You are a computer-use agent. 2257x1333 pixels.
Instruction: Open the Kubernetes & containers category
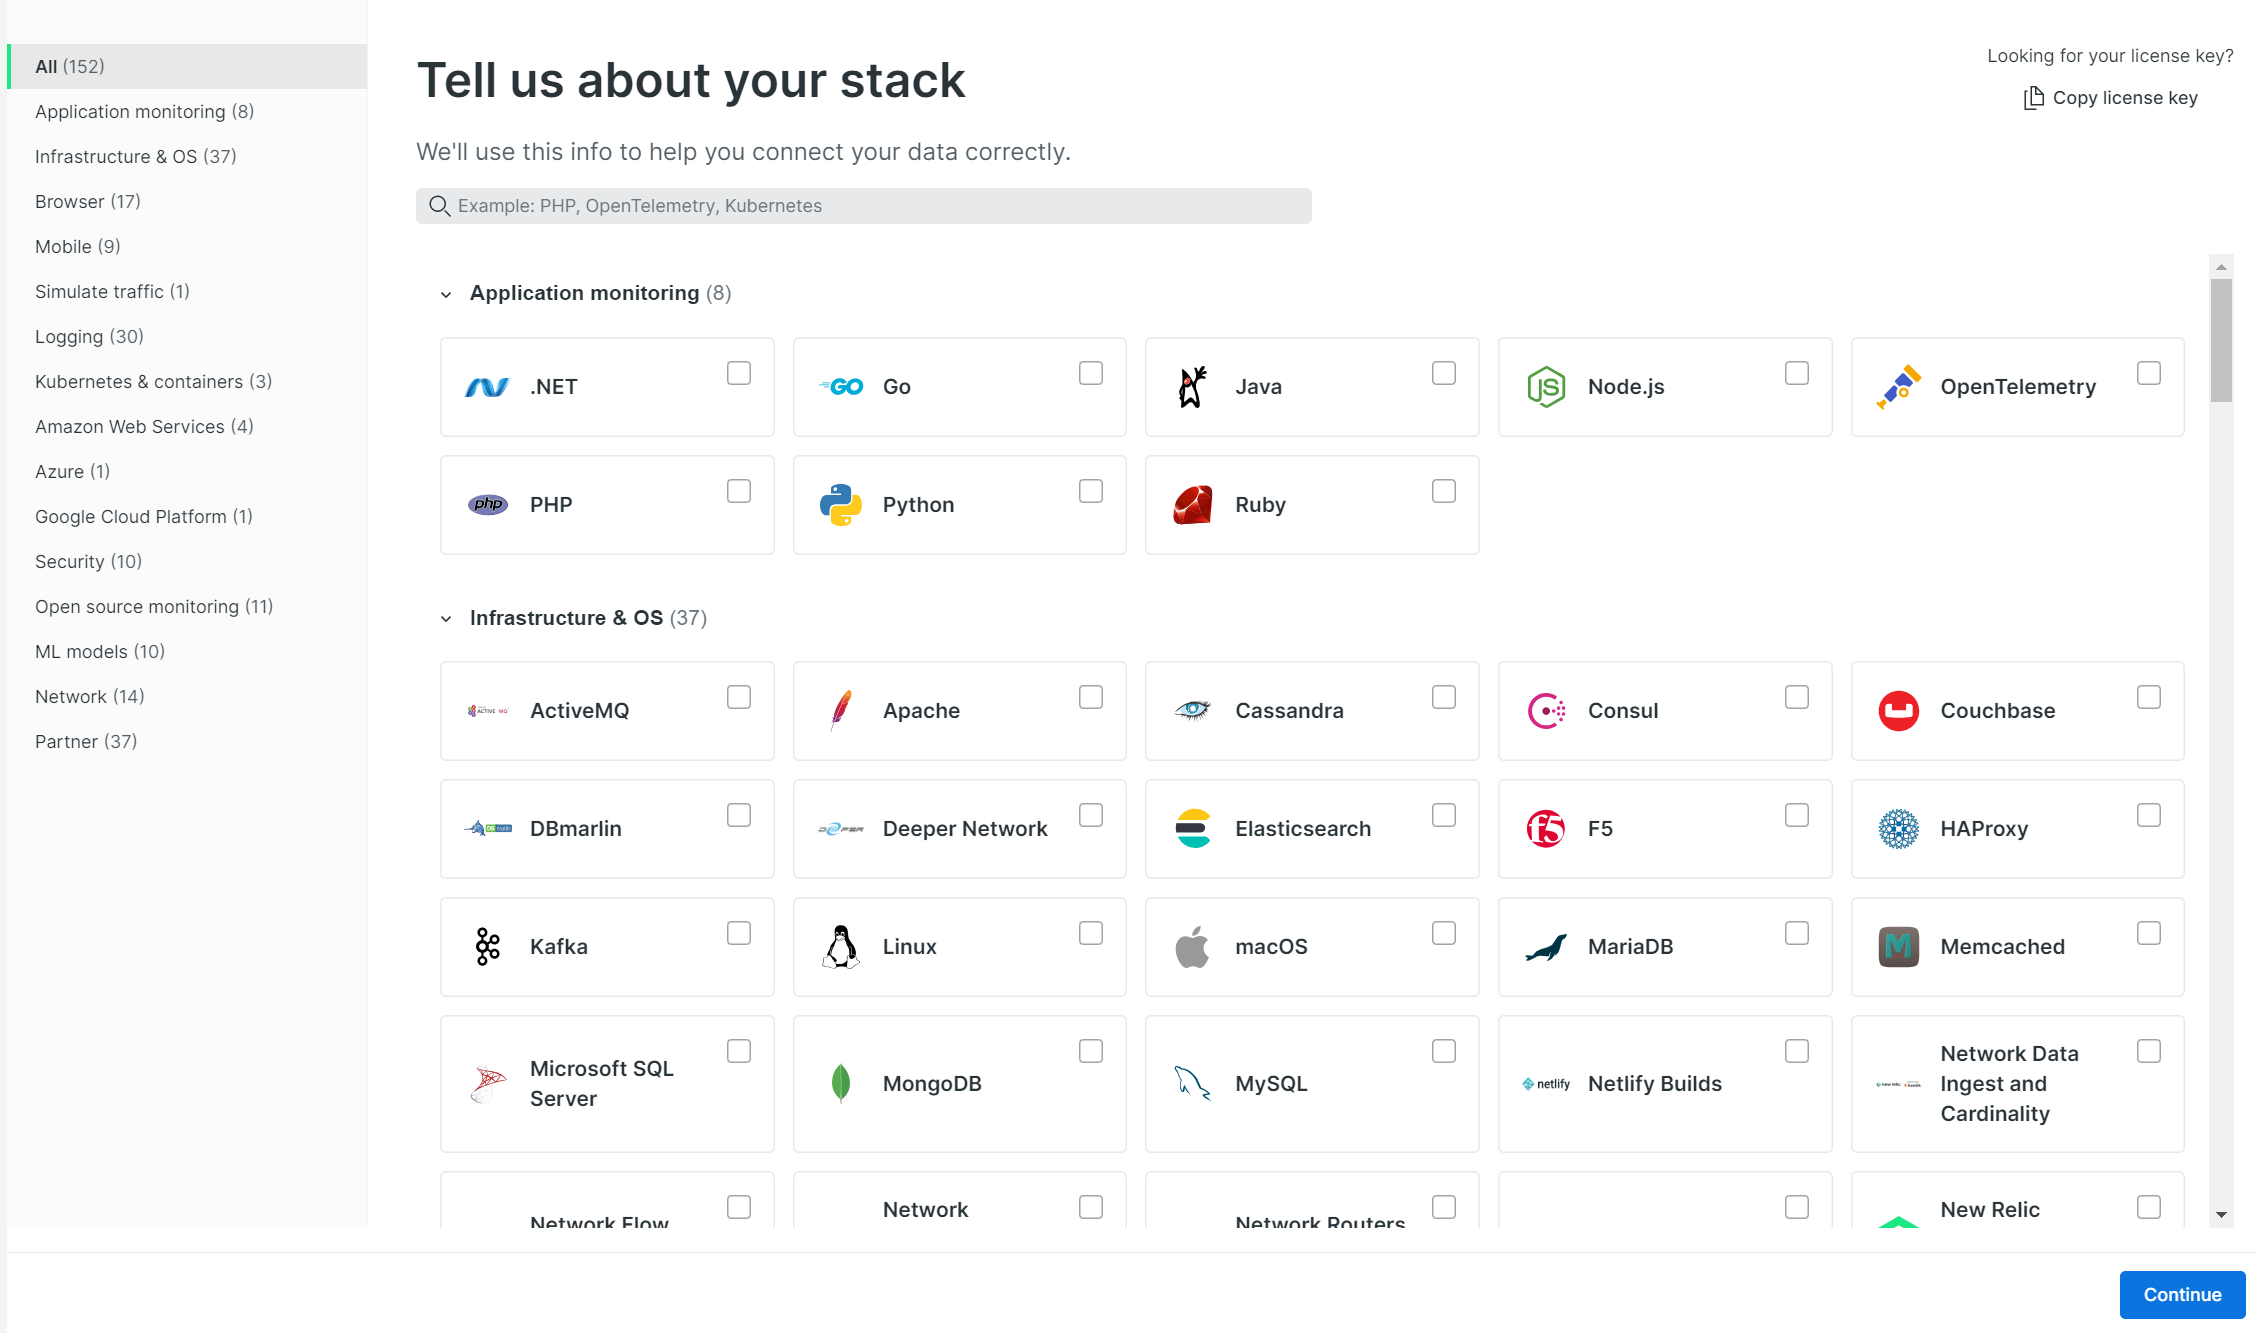[x=153, y=381]
